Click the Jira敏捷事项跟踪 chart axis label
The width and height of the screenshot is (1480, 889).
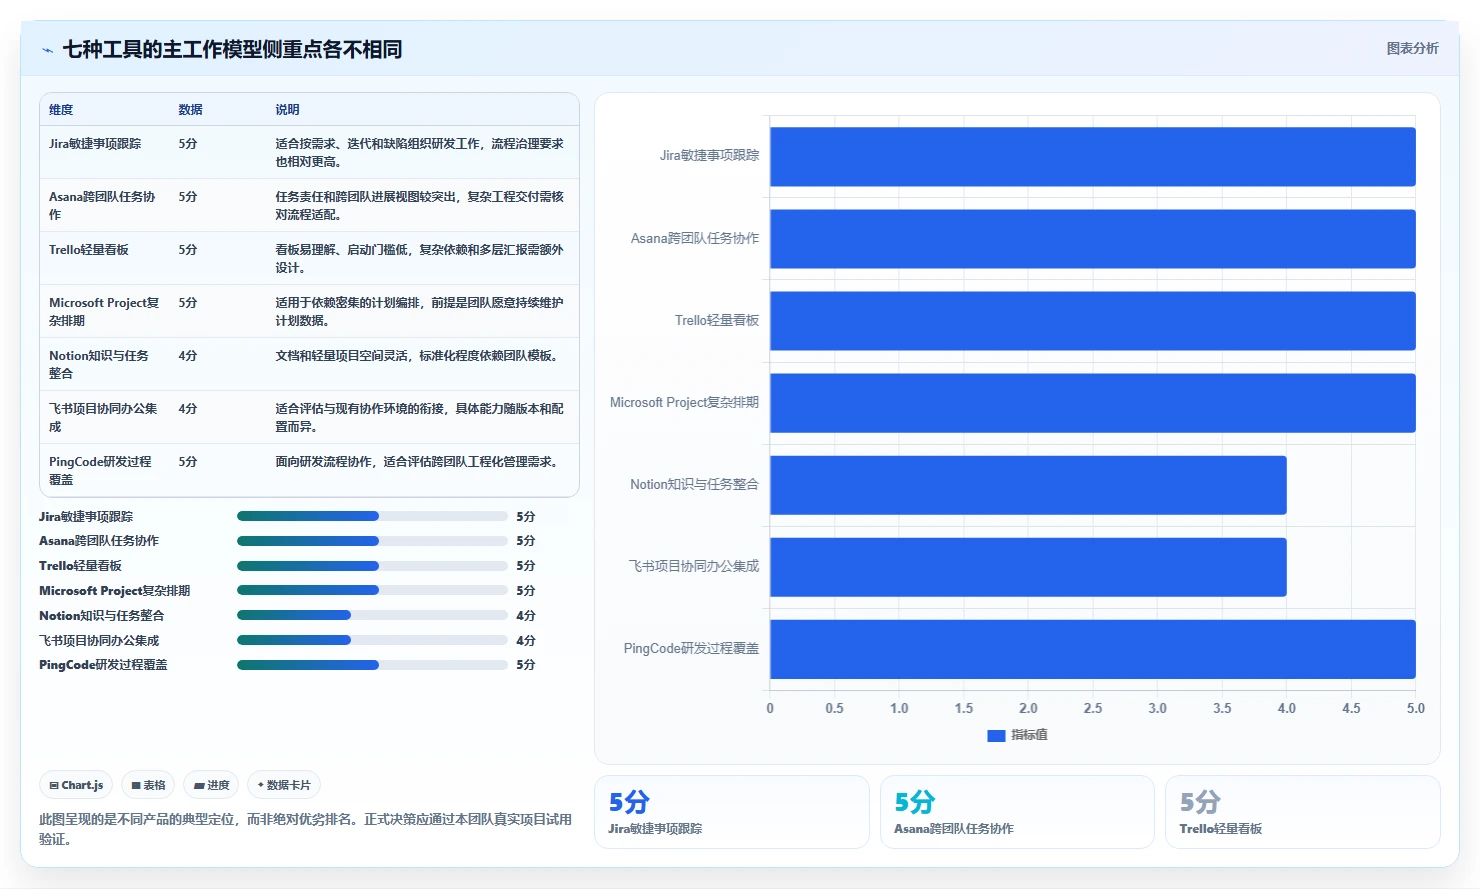click(x=709, y=155)
